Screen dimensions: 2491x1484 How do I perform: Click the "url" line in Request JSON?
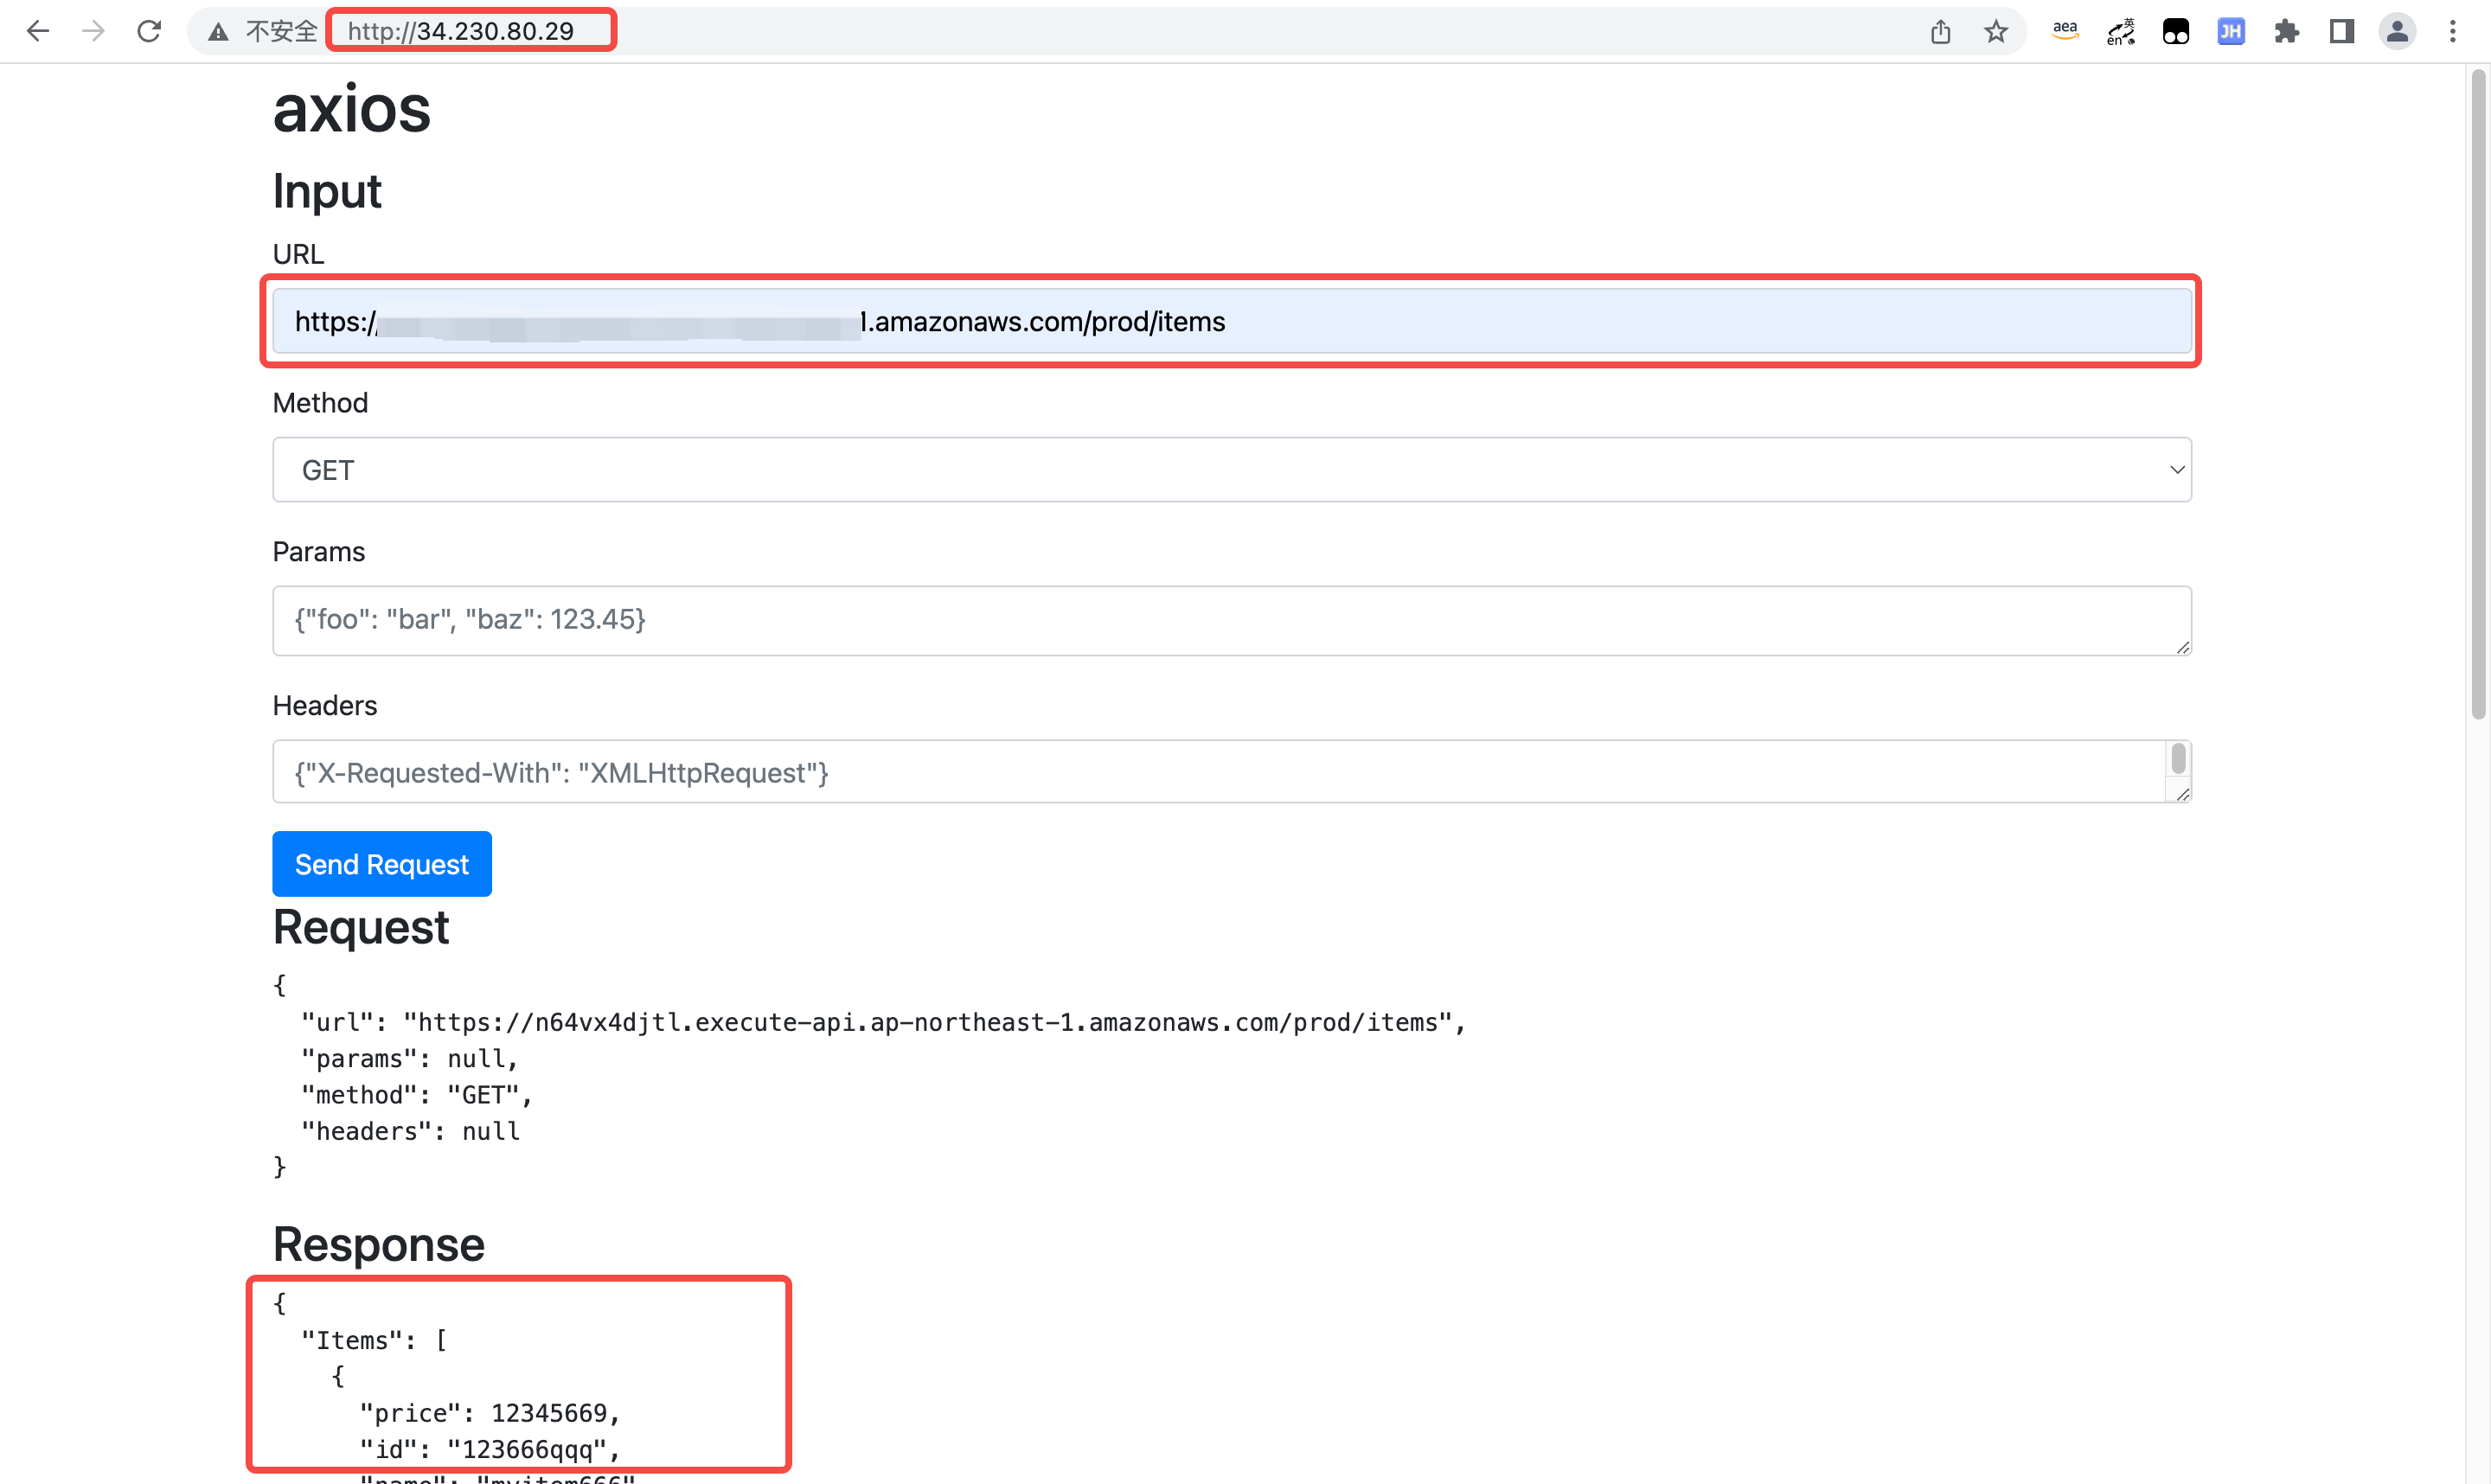tap(884, 1022)
